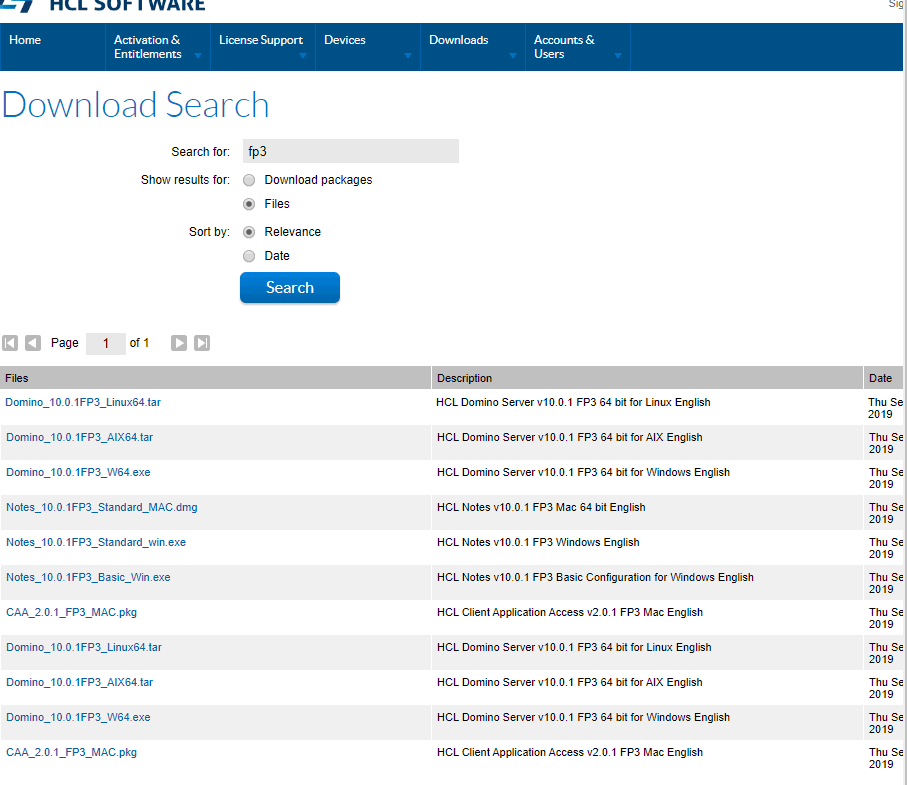
Task: Focus the Search for text field
Action: pyautogui.click(x=351, y=151)
